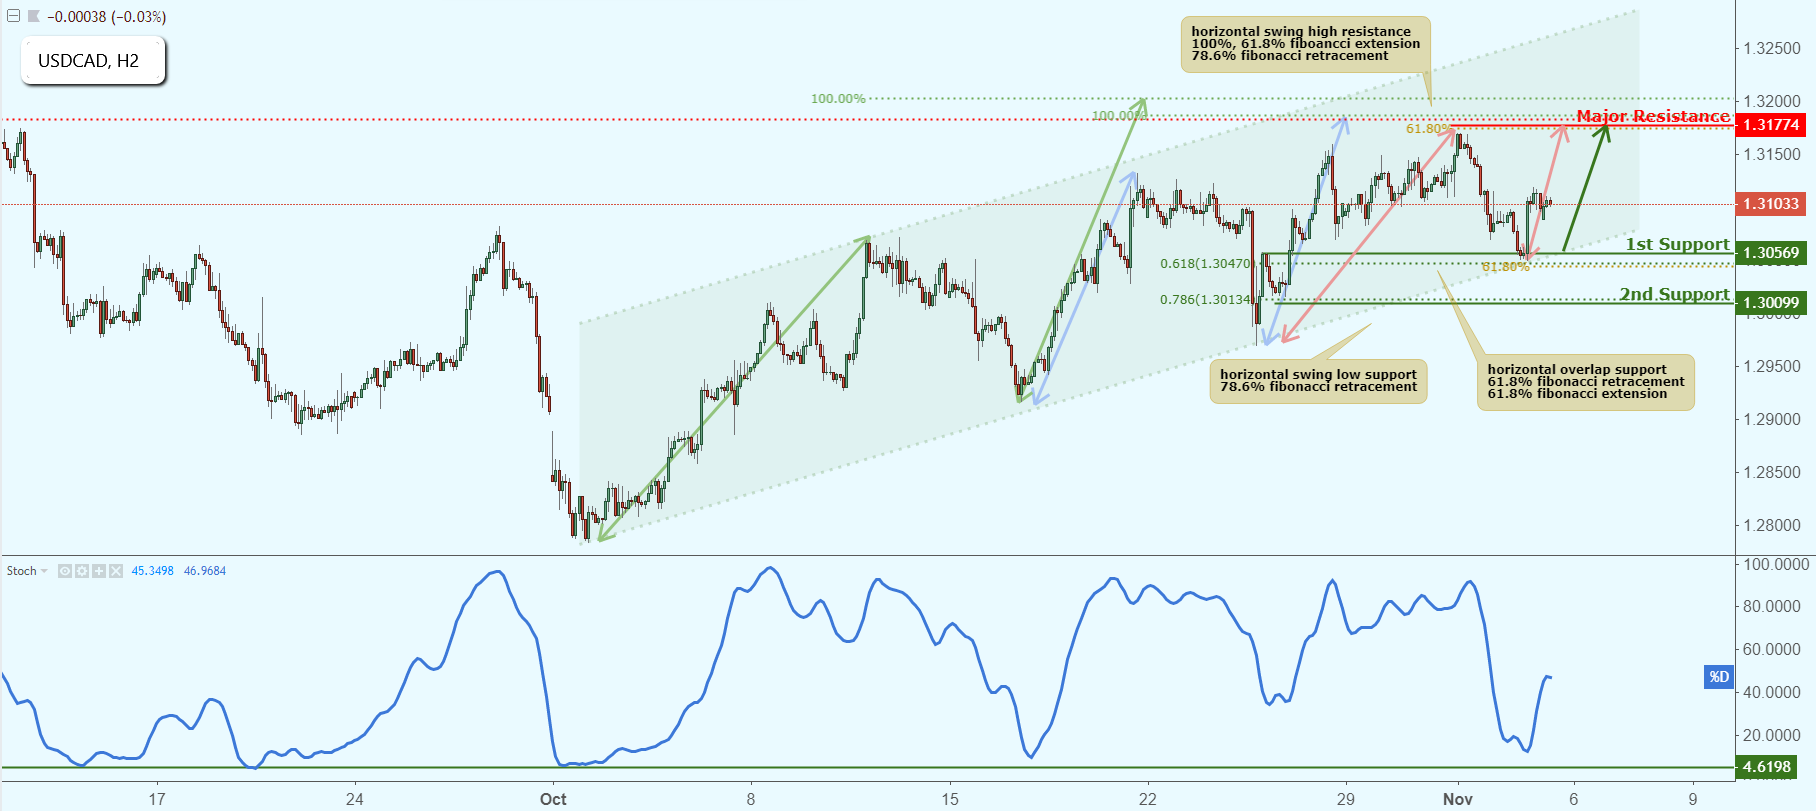
Task: Click the Stoch value 46.9684
Action: tap(205, 571)
